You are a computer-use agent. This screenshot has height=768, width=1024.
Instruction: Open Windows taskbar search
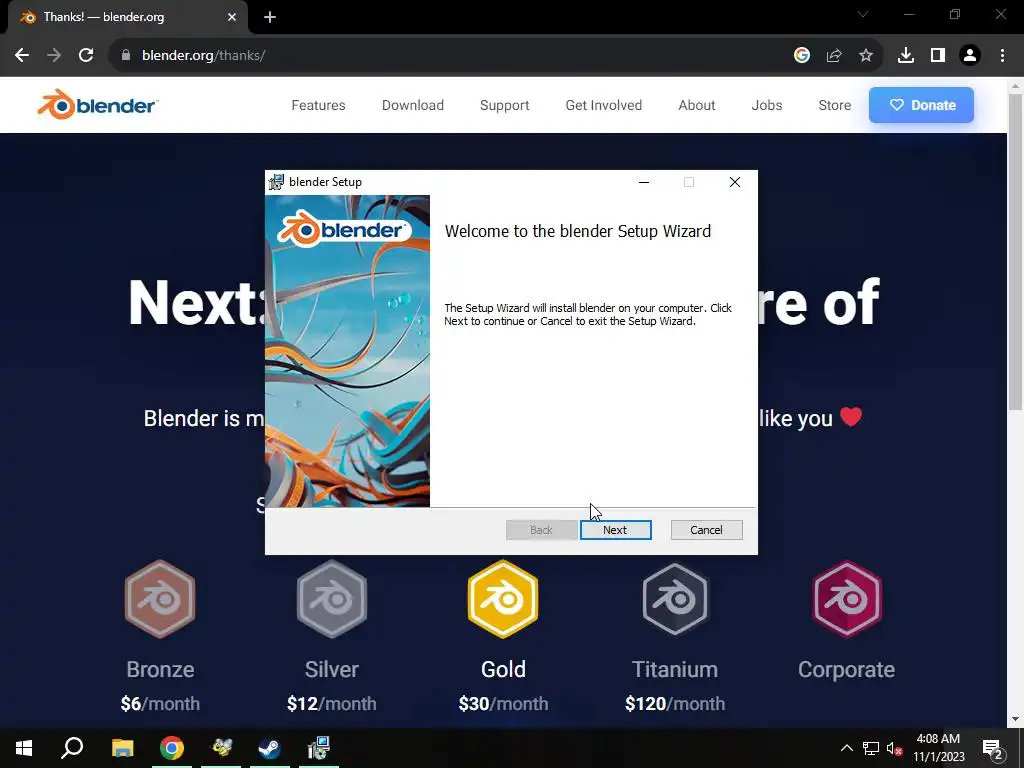[72, 748]
